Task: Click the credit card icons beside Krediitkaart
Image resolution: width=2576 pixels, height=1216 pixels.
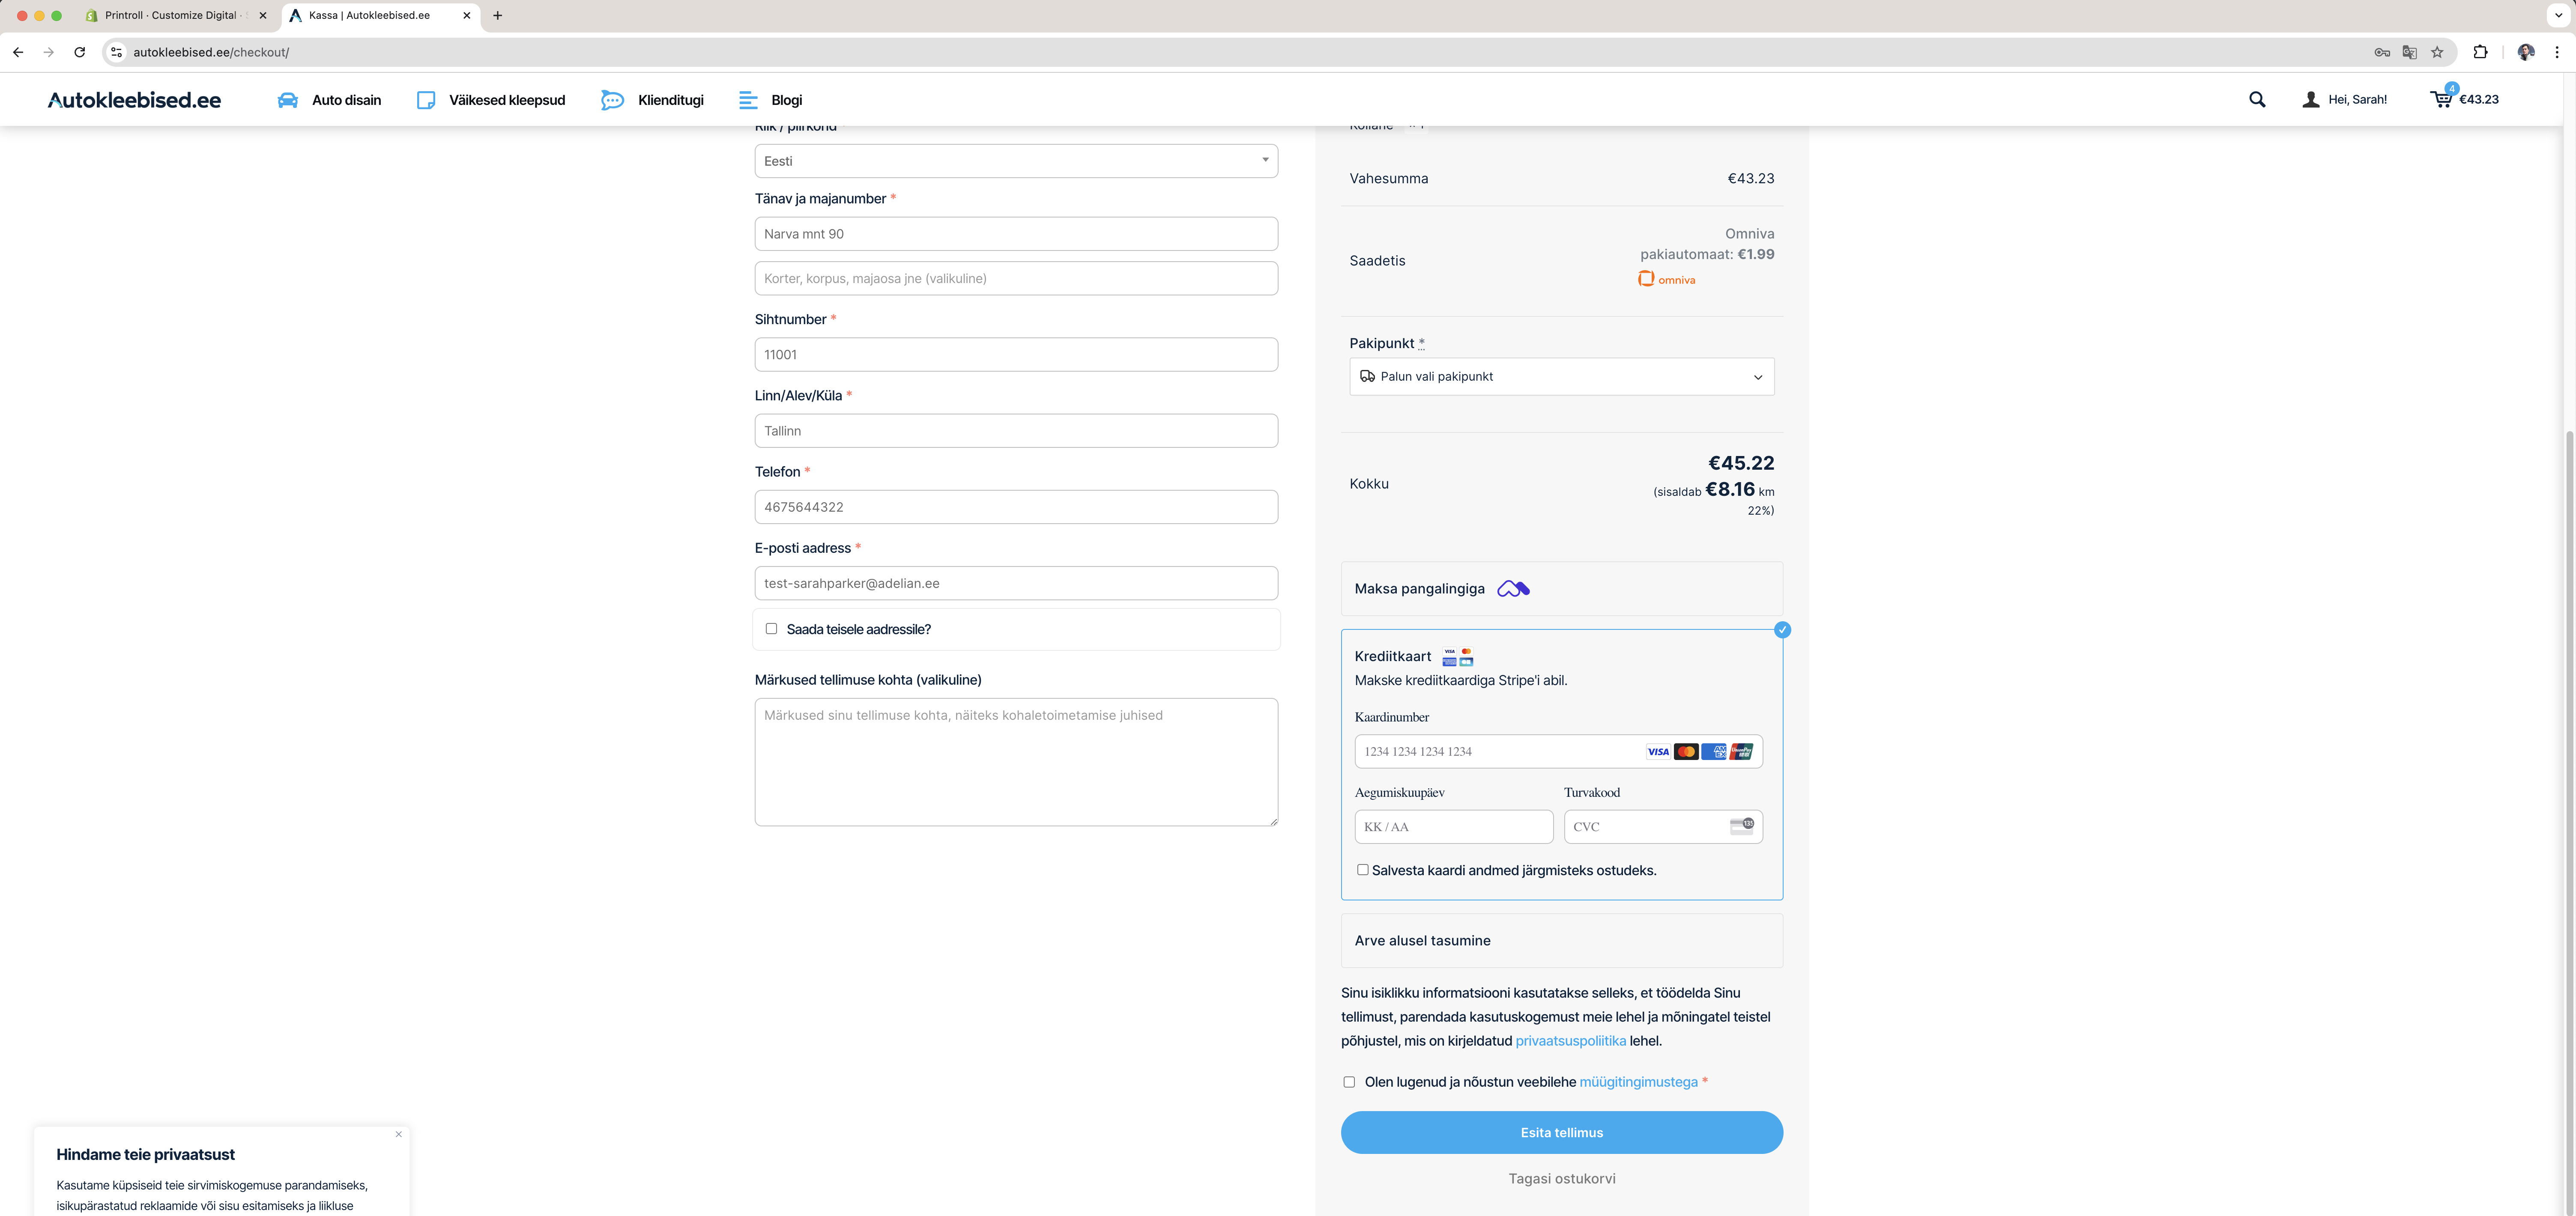Action: click(1458, 657)
